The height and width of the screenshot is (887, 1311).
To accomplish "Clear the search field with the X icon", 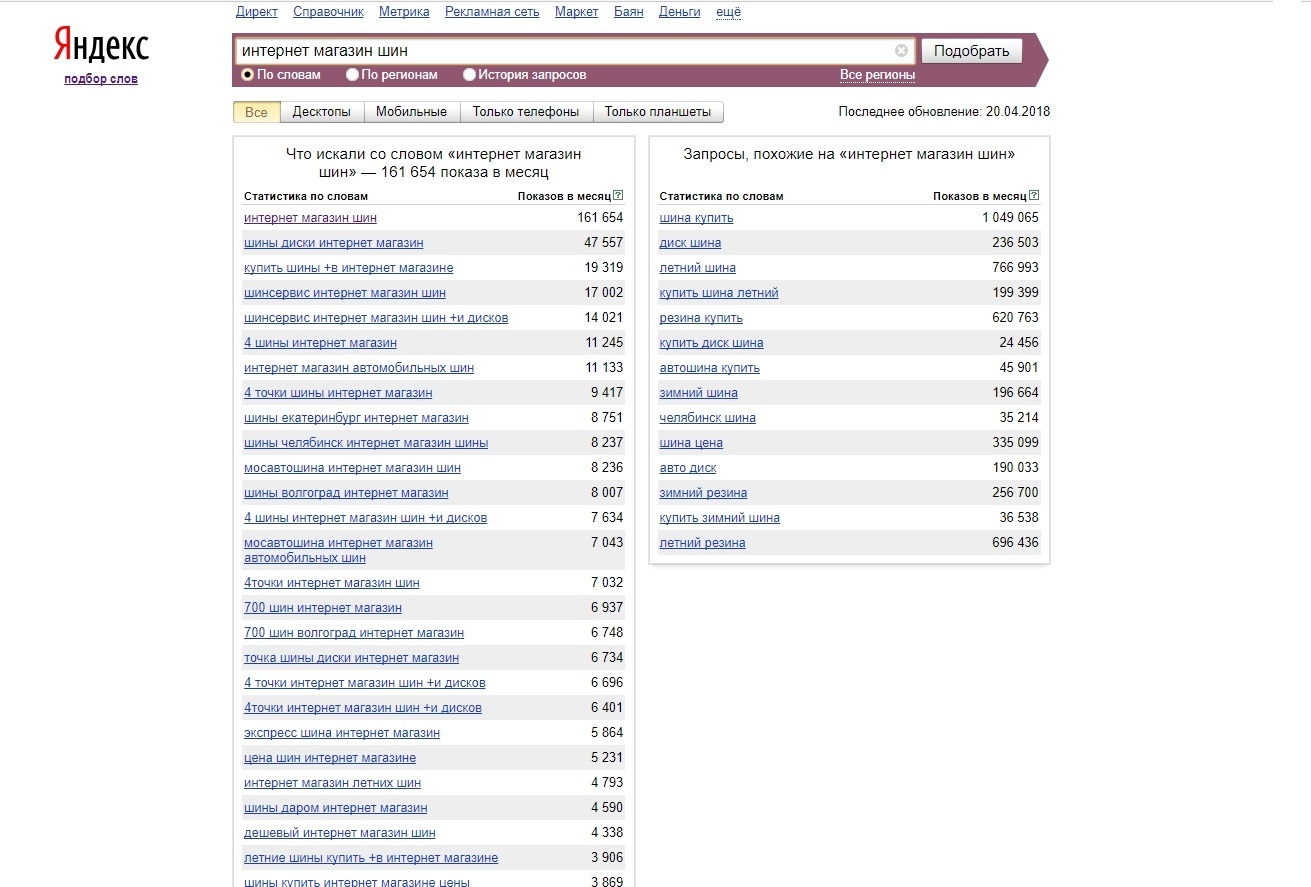I will point(901,50).
